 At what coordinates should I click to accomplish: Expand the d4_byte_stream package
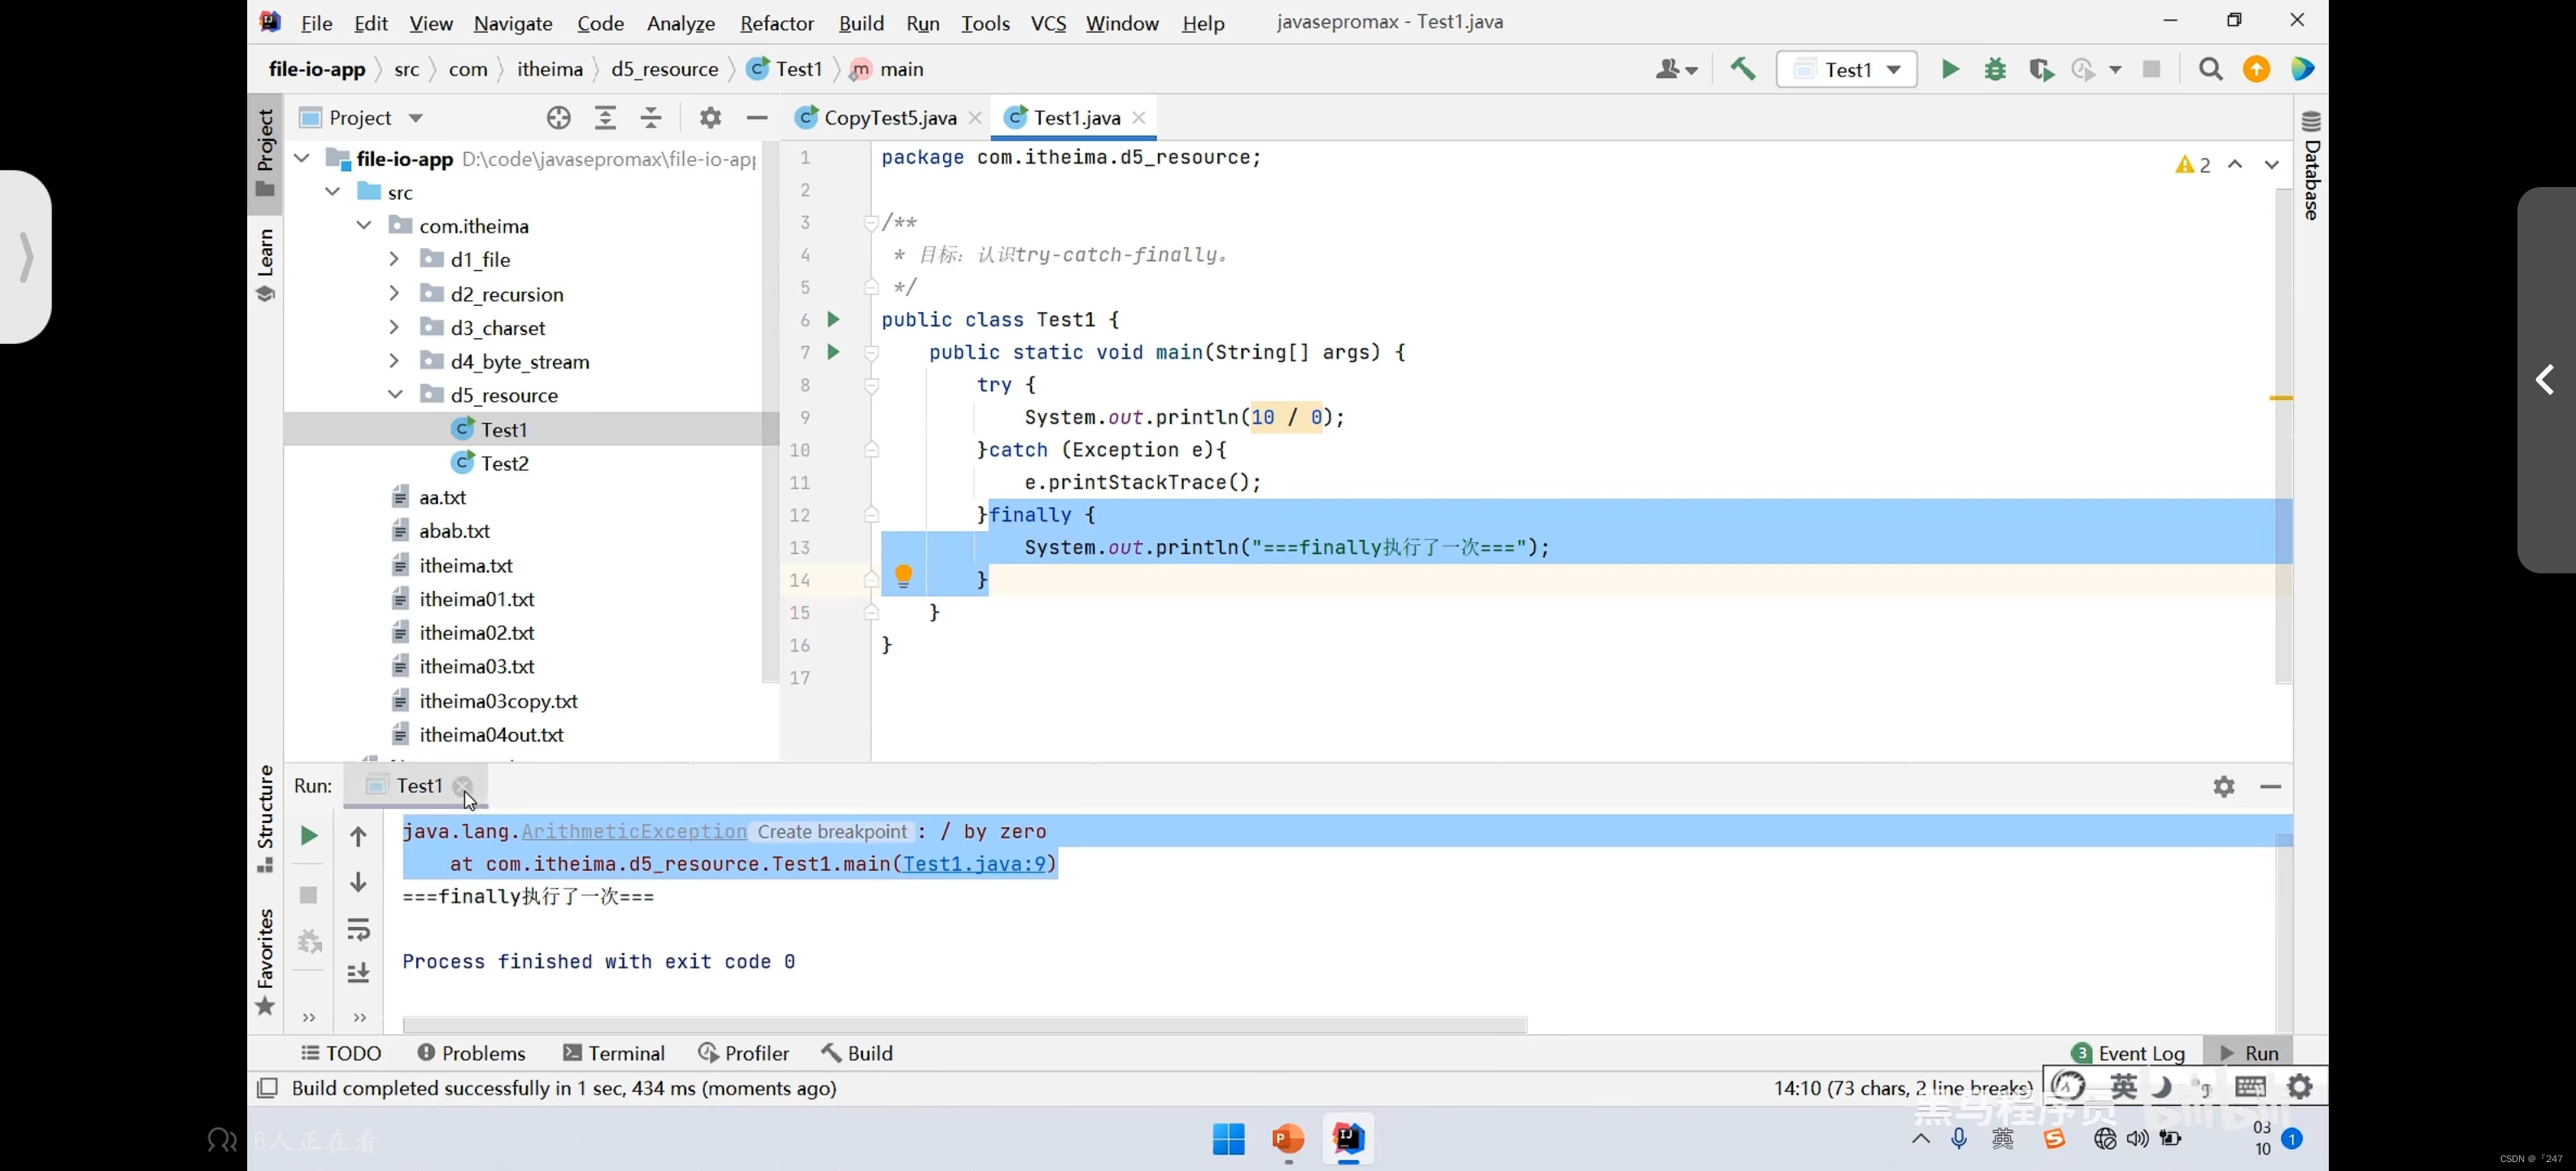click(394, 361)
